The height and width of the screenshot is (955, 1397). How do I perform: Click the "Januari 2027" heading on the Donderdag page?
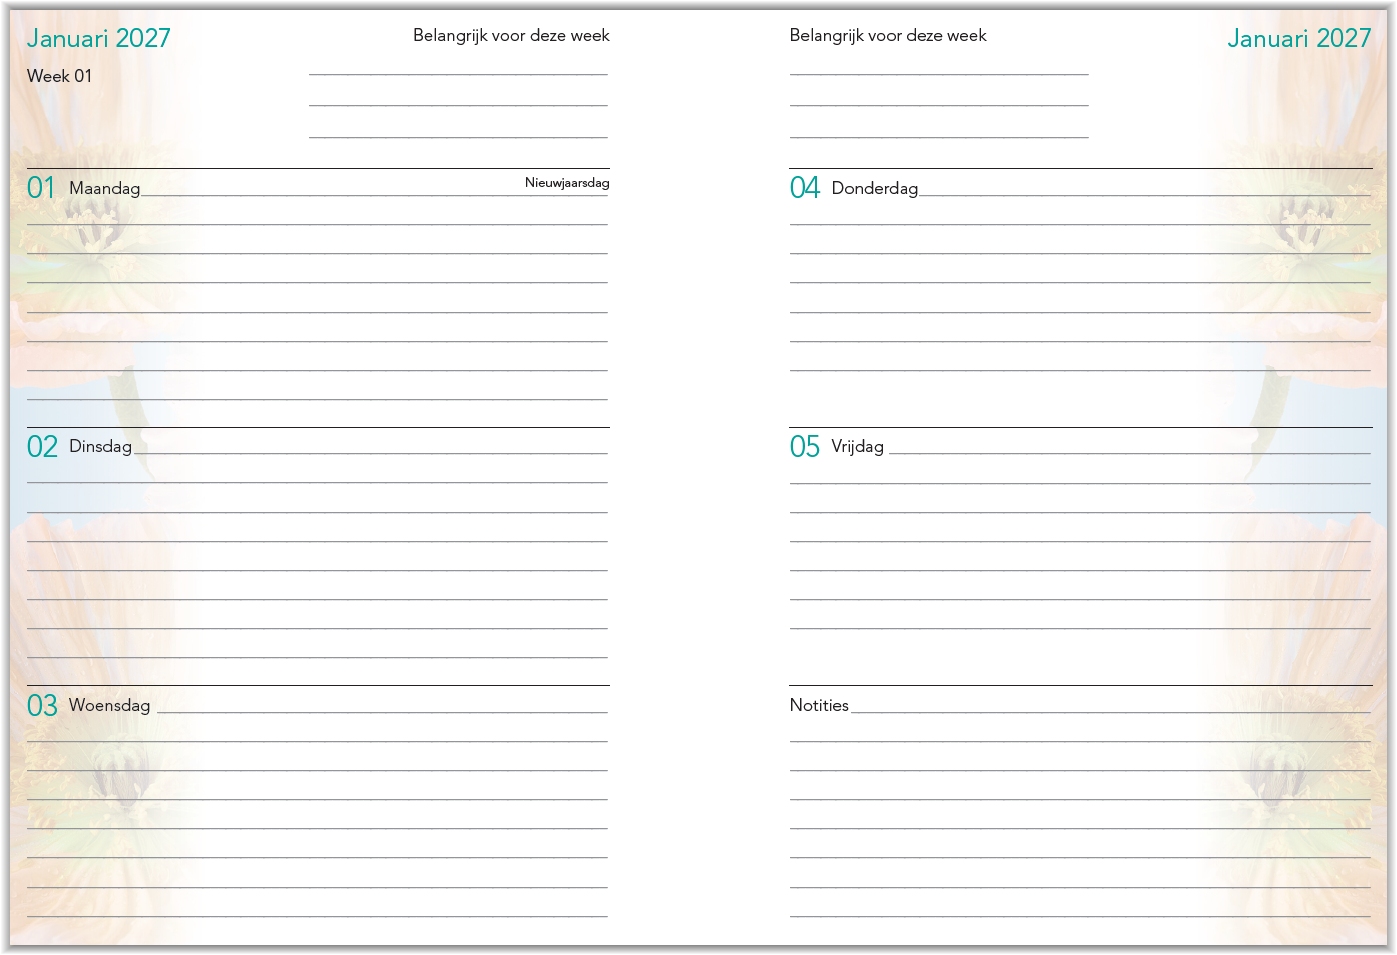1299,38
